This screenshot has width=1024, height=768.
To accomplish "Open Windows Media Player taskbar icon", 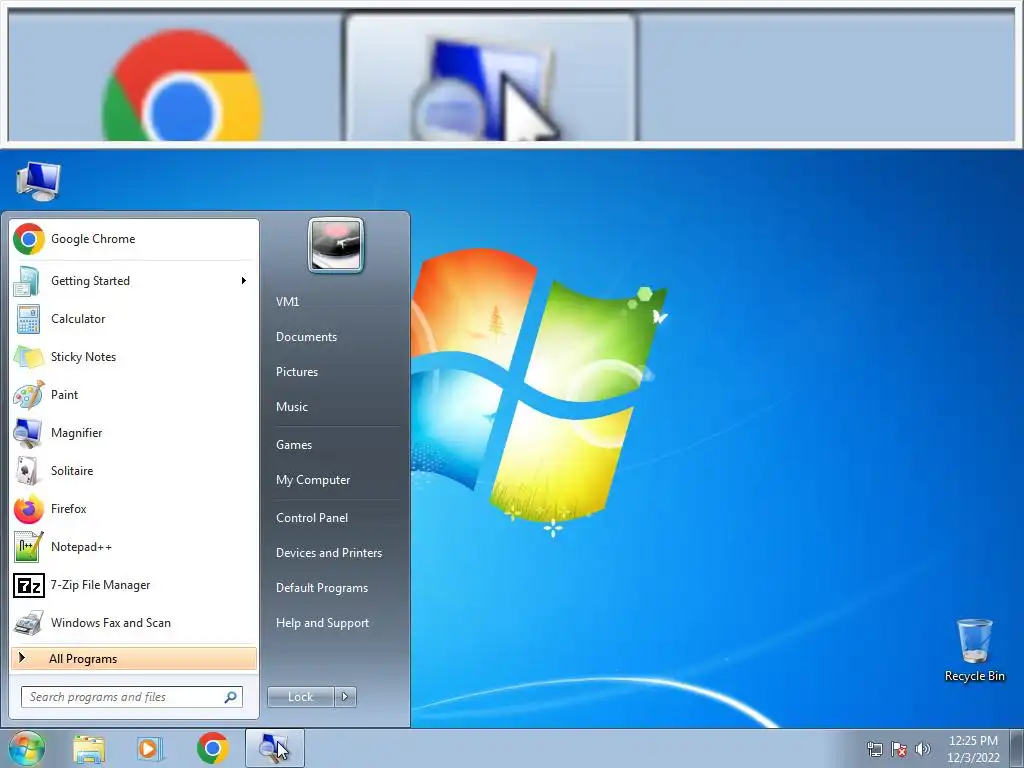I will [x=149, y=748].
